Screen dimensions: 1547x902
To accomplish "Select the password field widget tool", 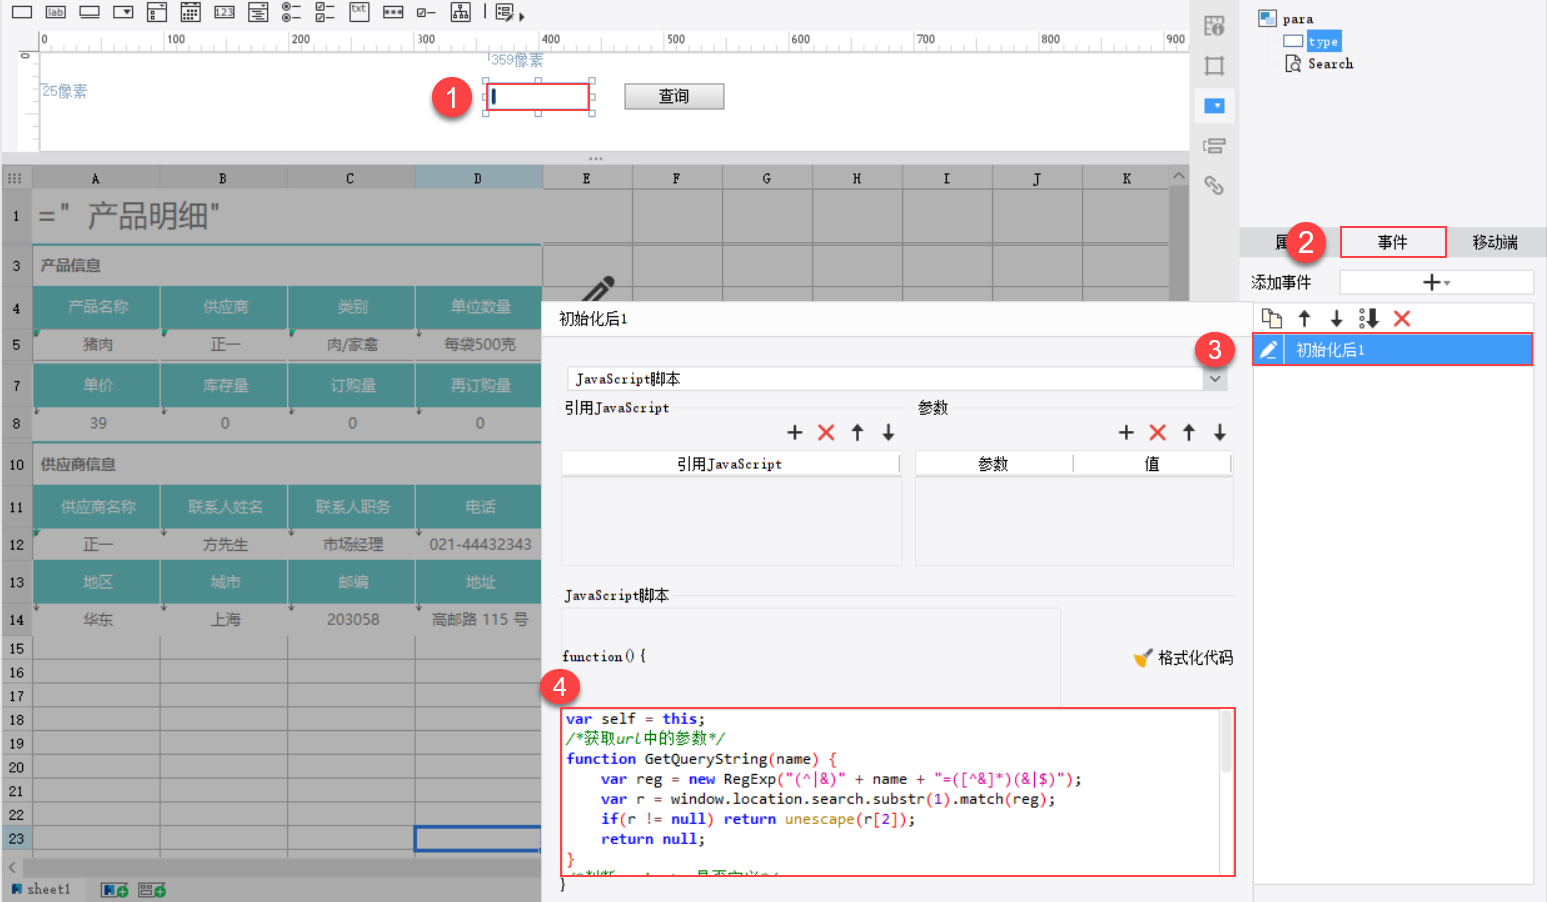I will tap(393, 12).
